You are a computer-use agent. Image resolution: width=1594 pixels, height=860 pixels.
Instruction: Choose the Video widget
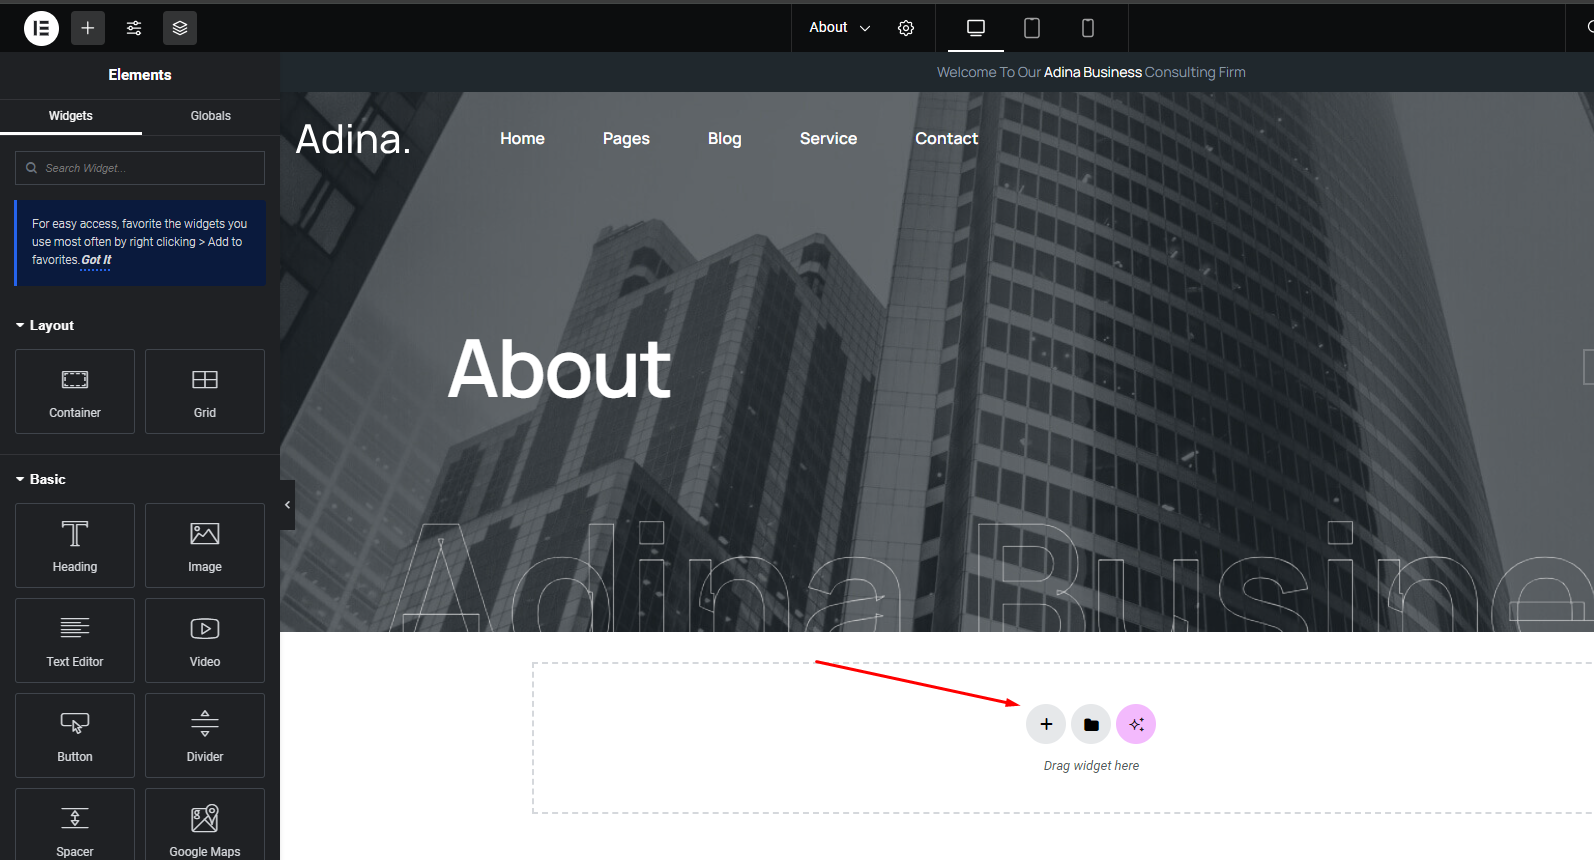(205, 640)
